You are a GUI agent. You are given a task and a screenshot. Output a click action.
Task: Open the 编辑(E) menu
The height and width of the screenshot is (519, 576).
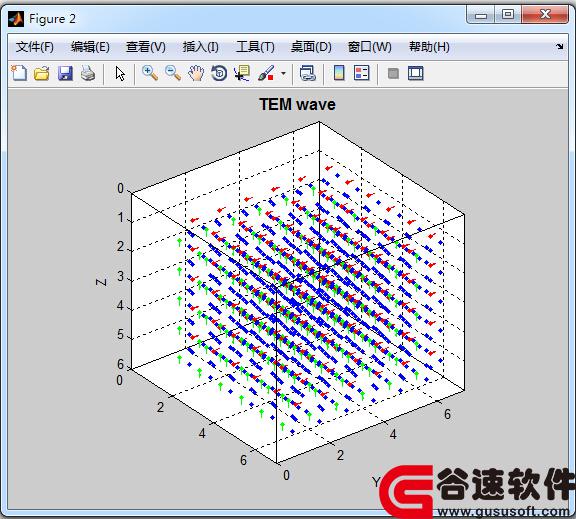point(90,47)
